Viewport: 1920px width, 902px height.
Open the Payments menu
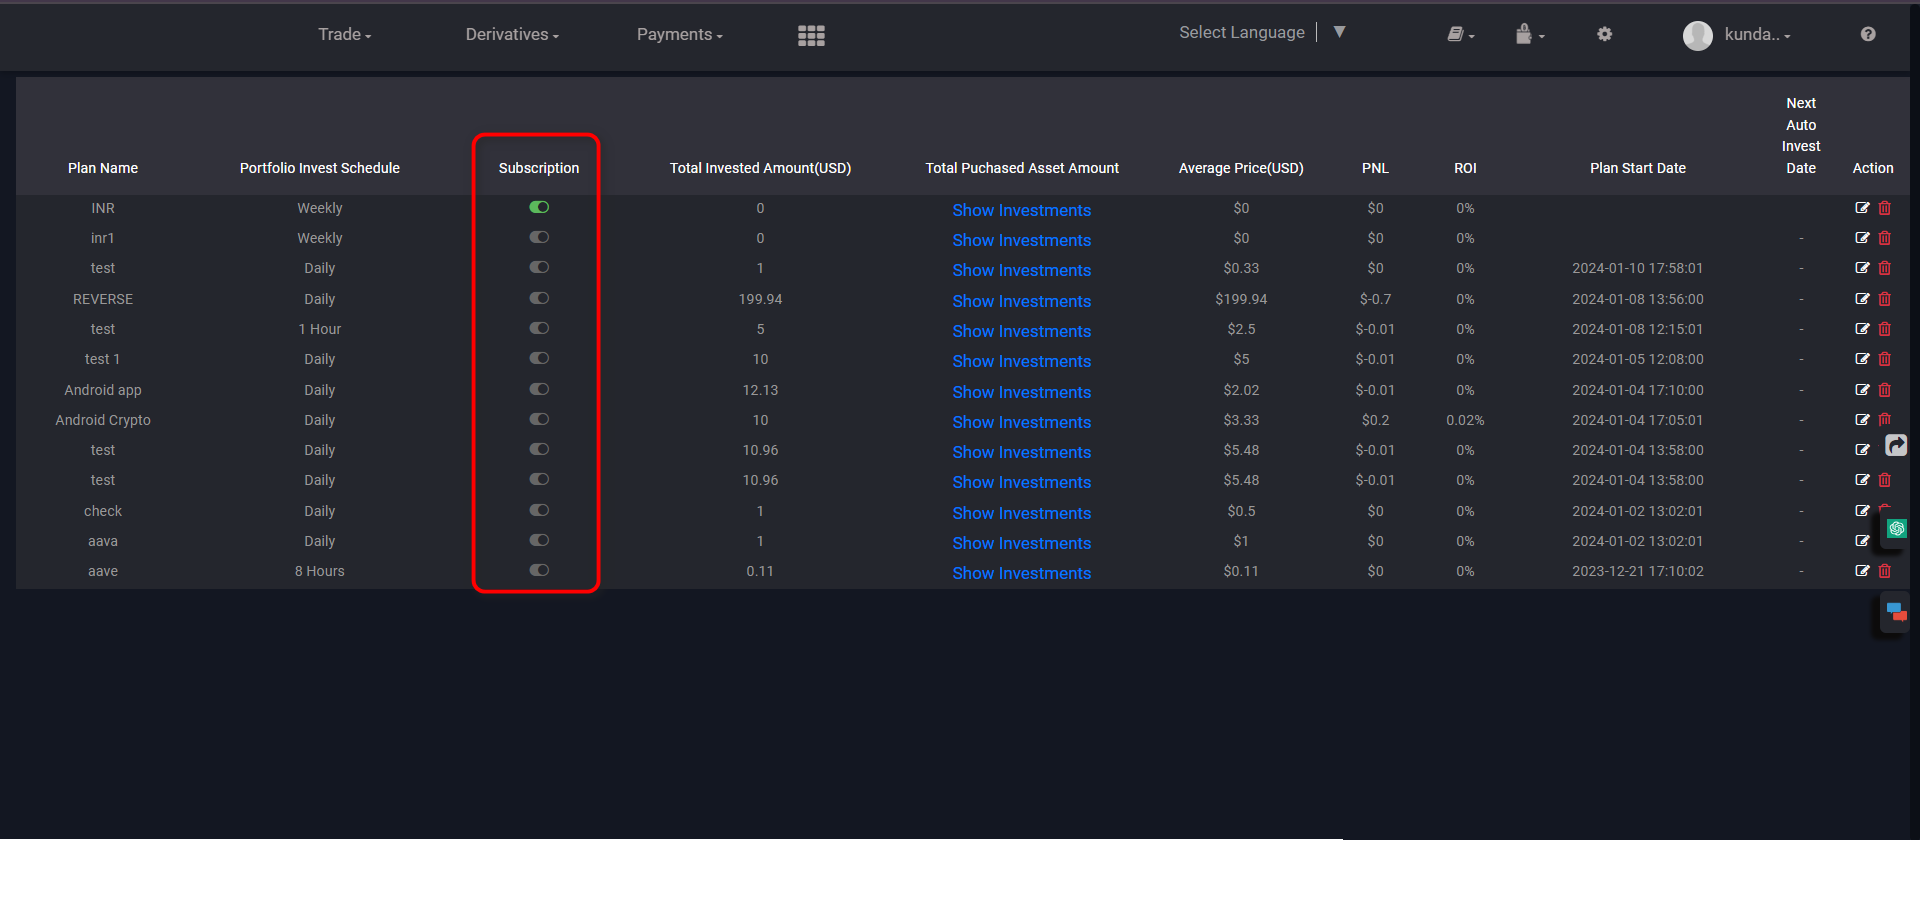678,34
